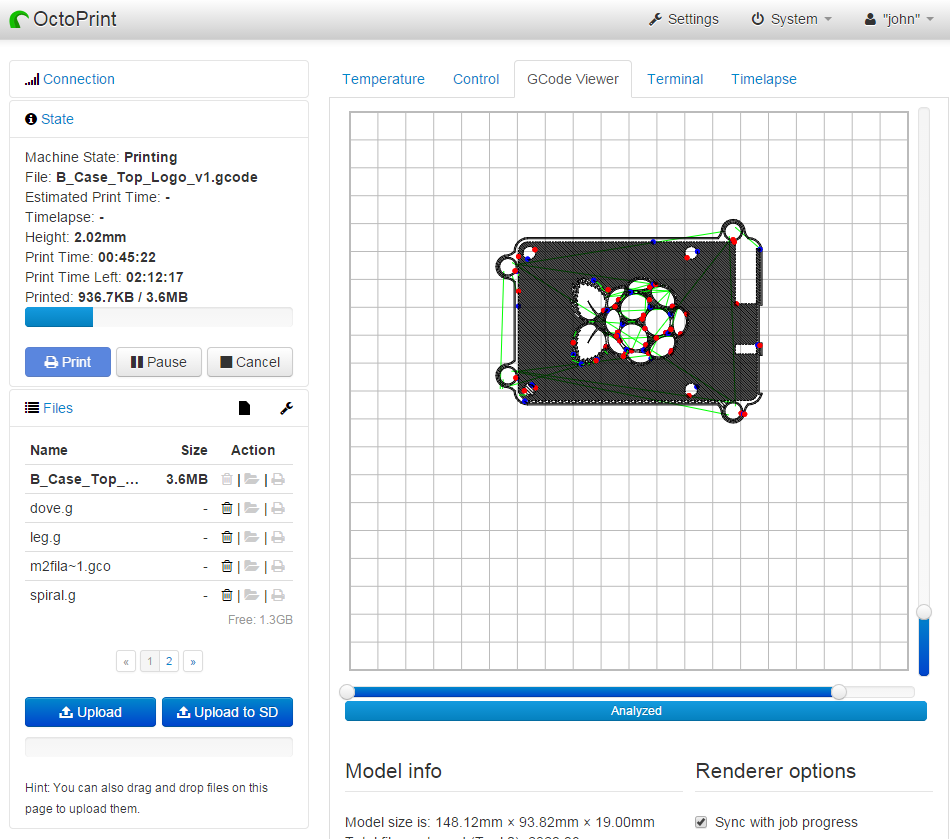This screenshot has width=950, height=839.
Task: Open the Terminal tab
Action: [x=675, y=79]
